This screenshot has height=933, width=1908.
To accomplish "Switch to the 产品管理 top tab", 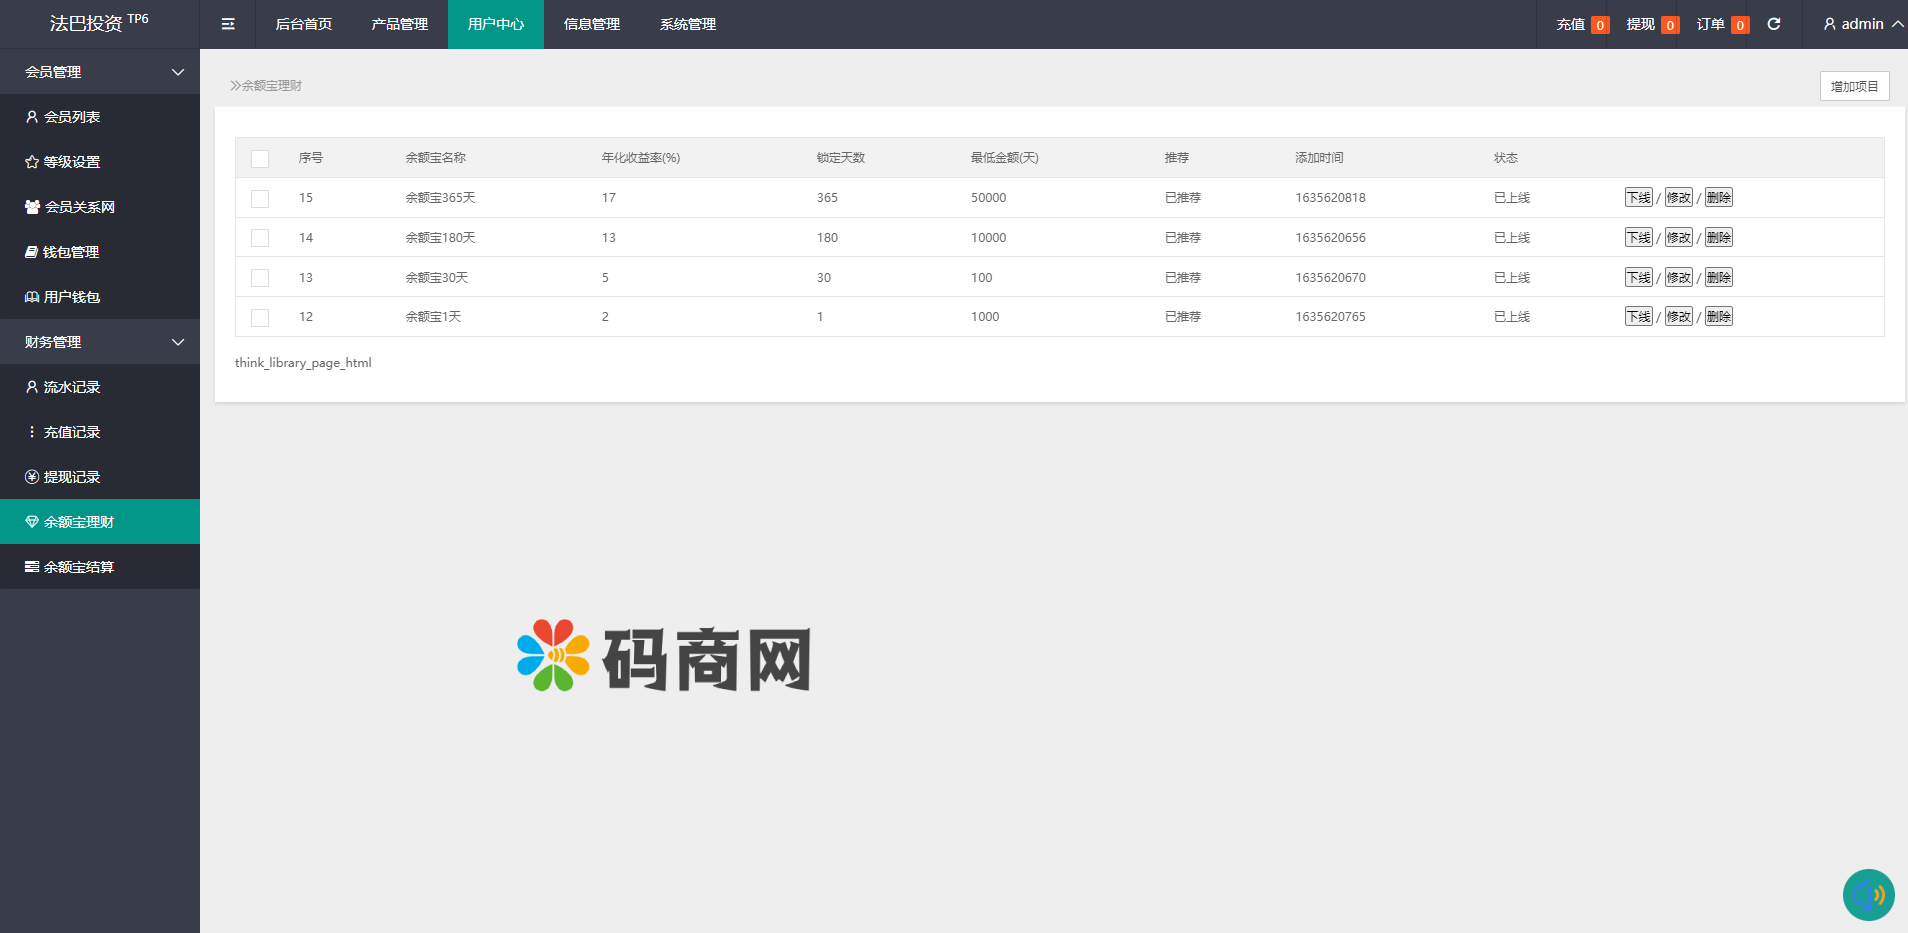I will point(399,24).
